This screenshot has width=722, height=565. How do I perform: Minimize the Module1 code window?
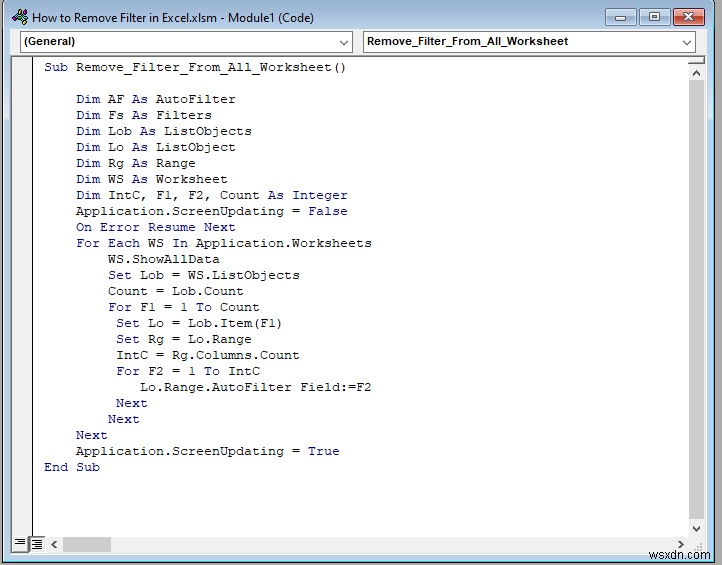[620, 17]
